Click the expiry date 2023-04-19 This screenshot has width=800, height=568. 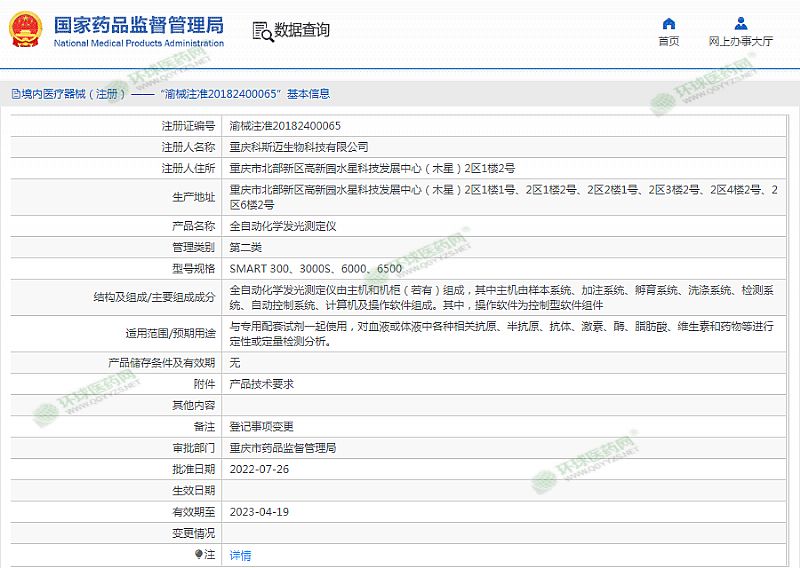pyautogui.click(x=258, y=511)
